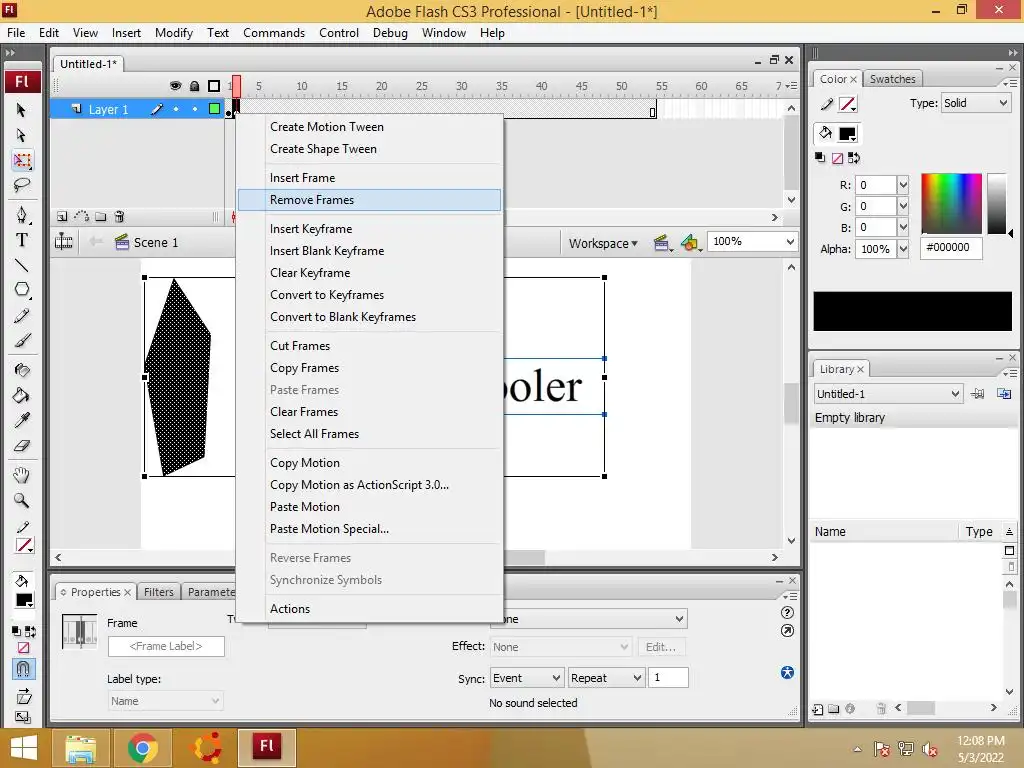This screenshot has height=768, width=1024.
Task: Toggle Snap to Objects magnet
Action: click(23, 669)
